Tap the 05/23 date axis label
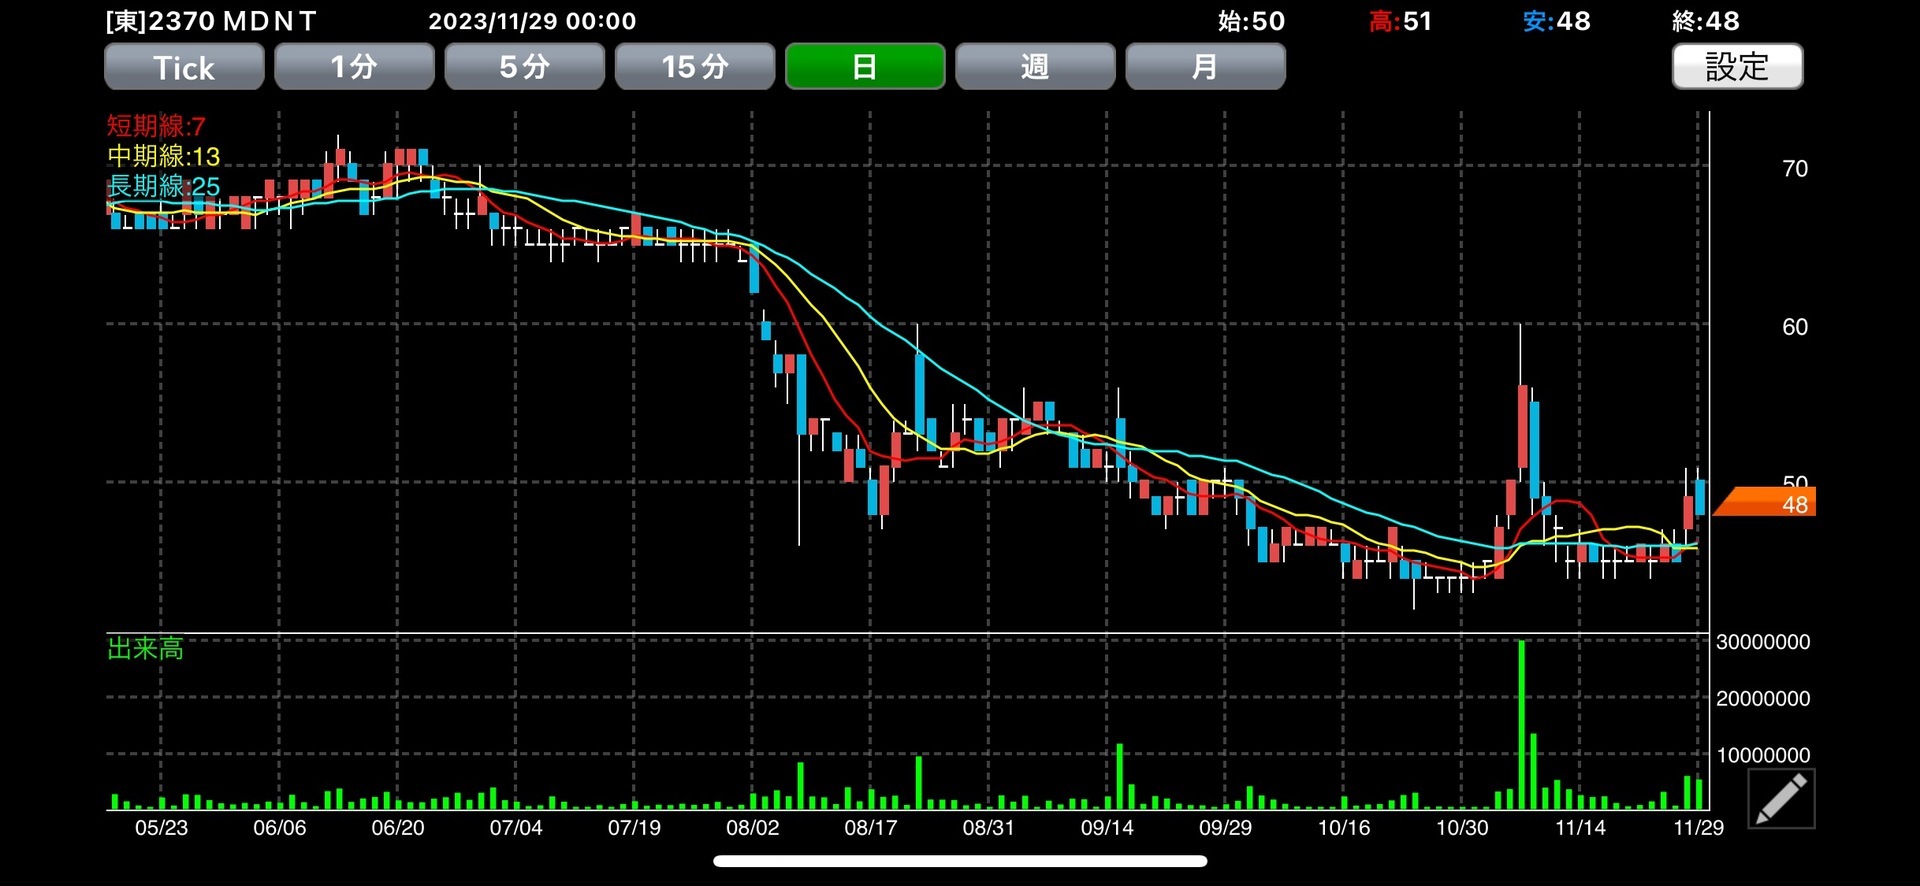Screen dimensions: 1920x886 (161, 828)
